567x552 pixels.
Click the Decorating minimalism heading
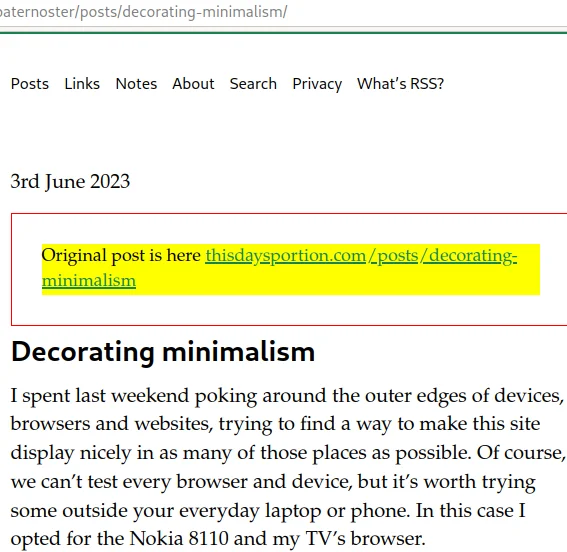coord(163,351)
